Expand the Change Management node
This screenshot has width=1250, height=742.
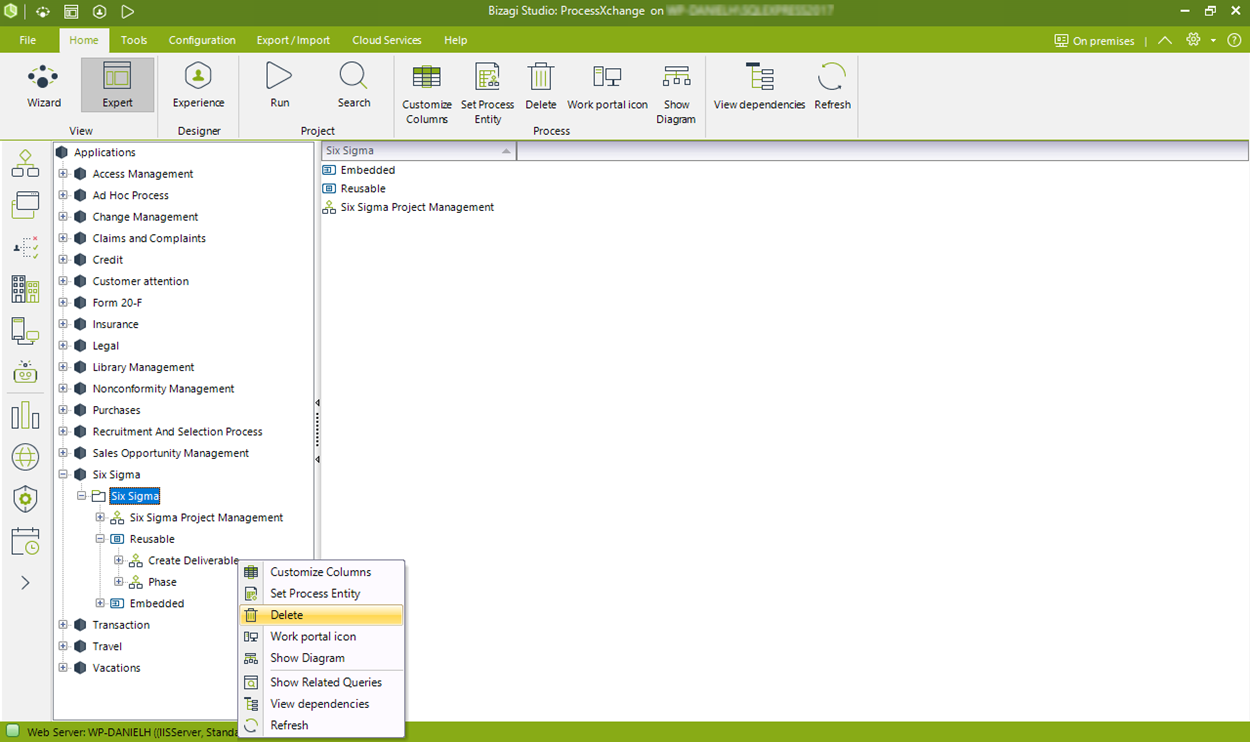pos(63,217)
